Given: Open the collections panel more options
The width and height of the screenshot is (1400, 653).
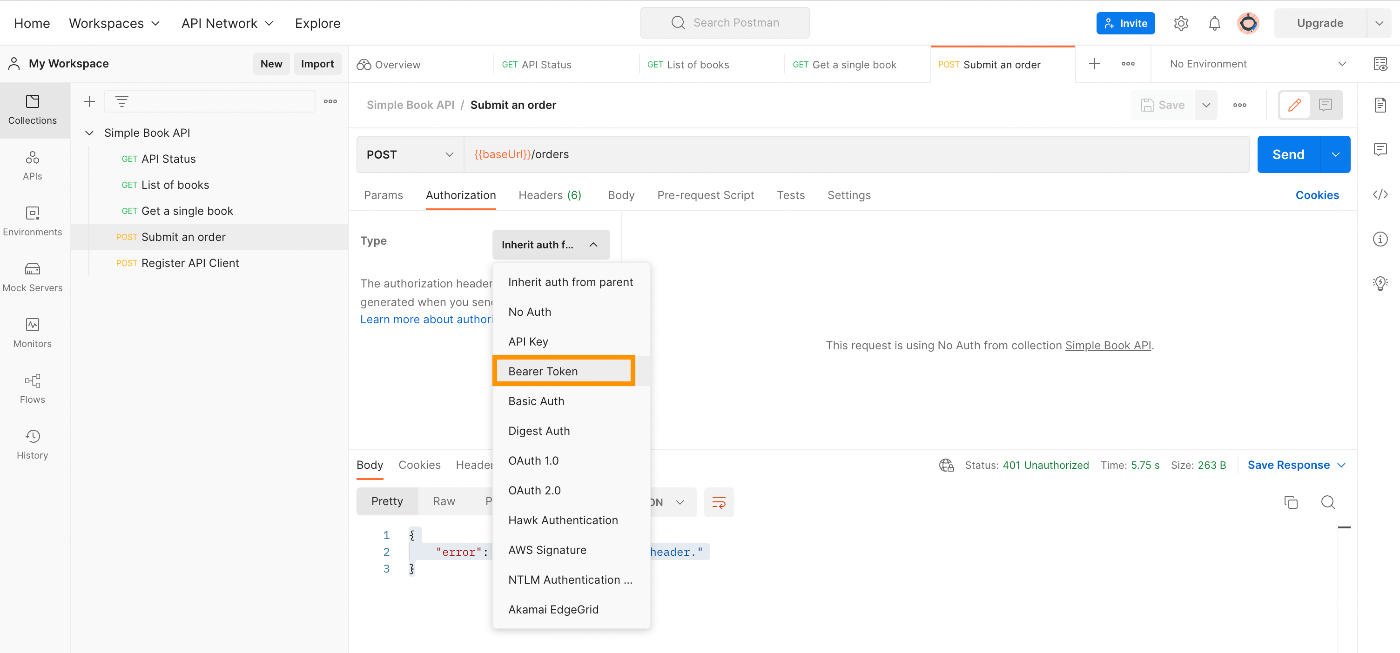Looking at the screenshot, I should (330, 101).
